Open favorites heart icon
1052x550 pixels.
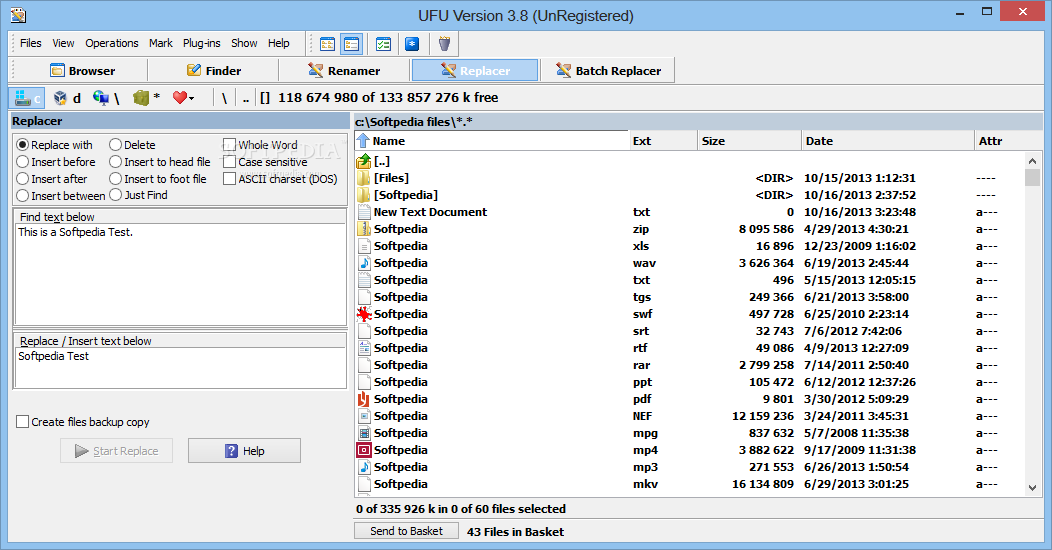180,98
